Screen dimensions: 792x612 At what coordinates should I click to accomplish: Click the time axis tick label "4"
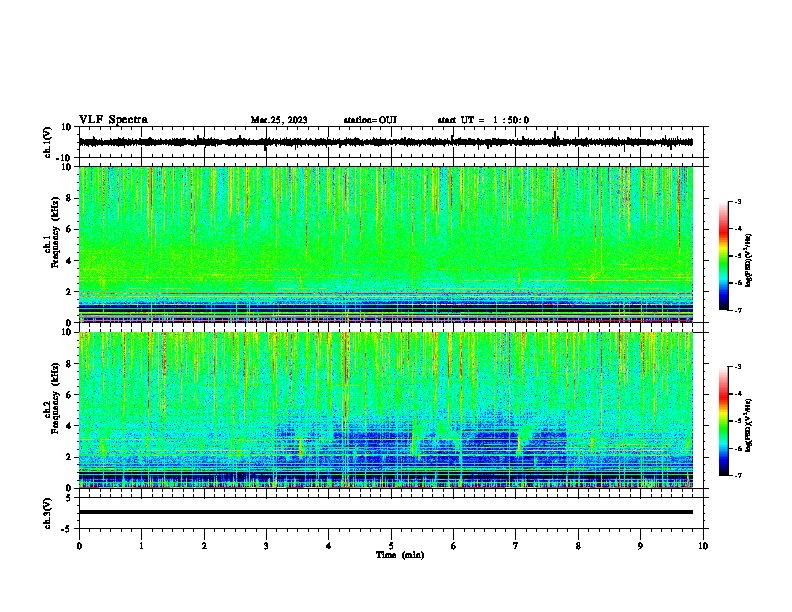tap(329, 546)
